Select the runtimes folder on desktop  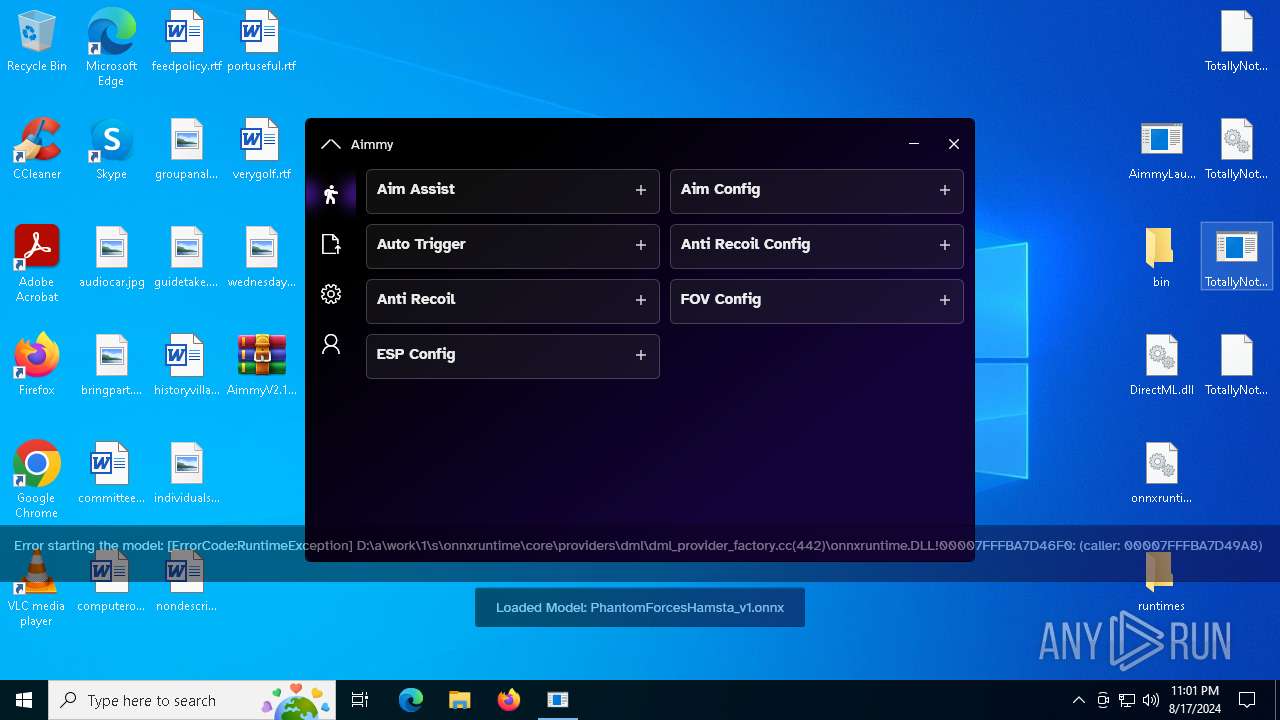click(1161, 582)
